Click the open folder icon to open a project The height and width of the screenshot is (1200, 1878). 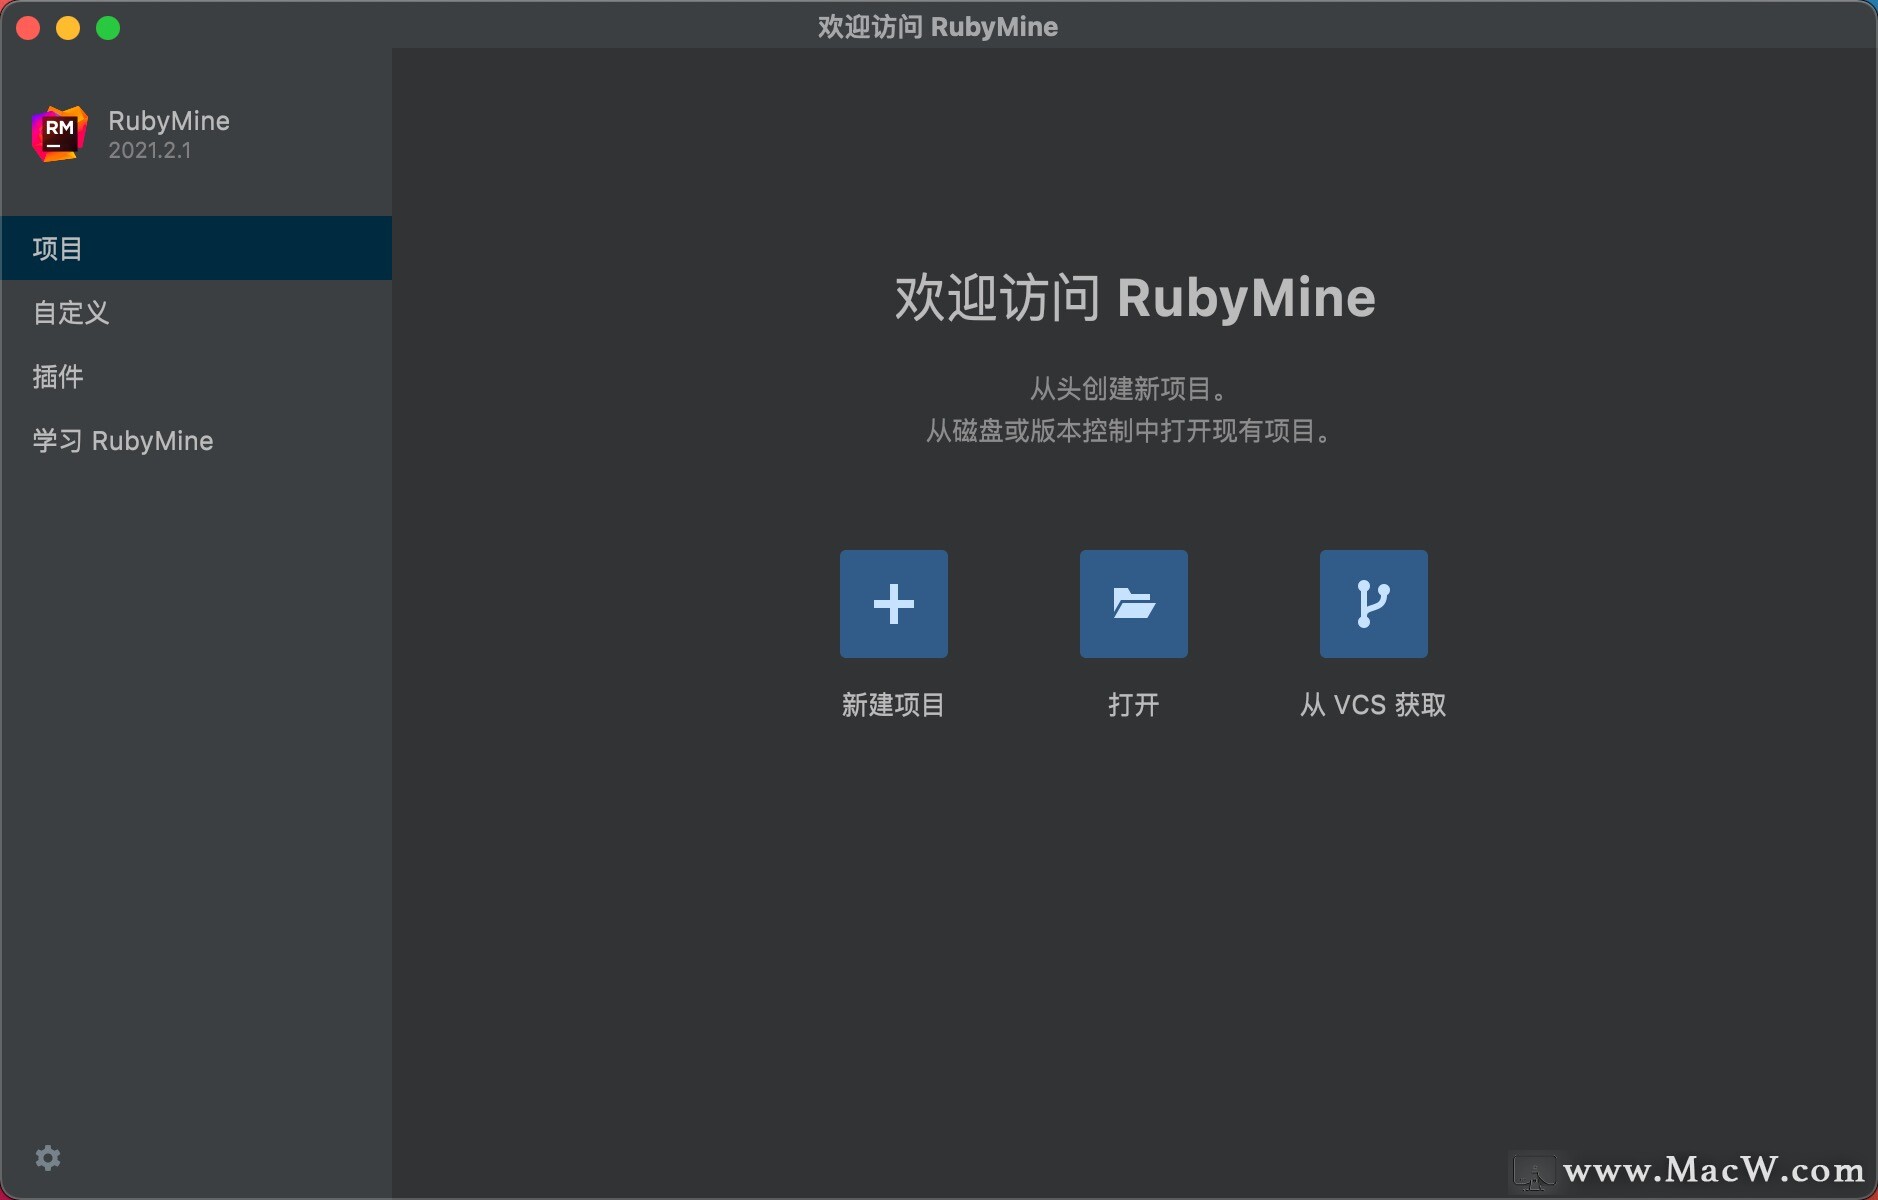[1133, 603]
